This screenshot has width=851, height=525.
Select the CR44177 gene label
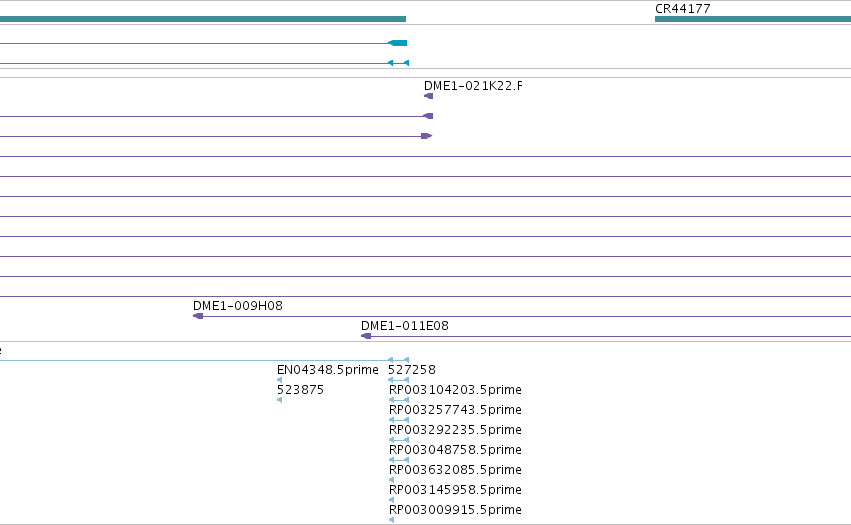[x=682, y=9]
